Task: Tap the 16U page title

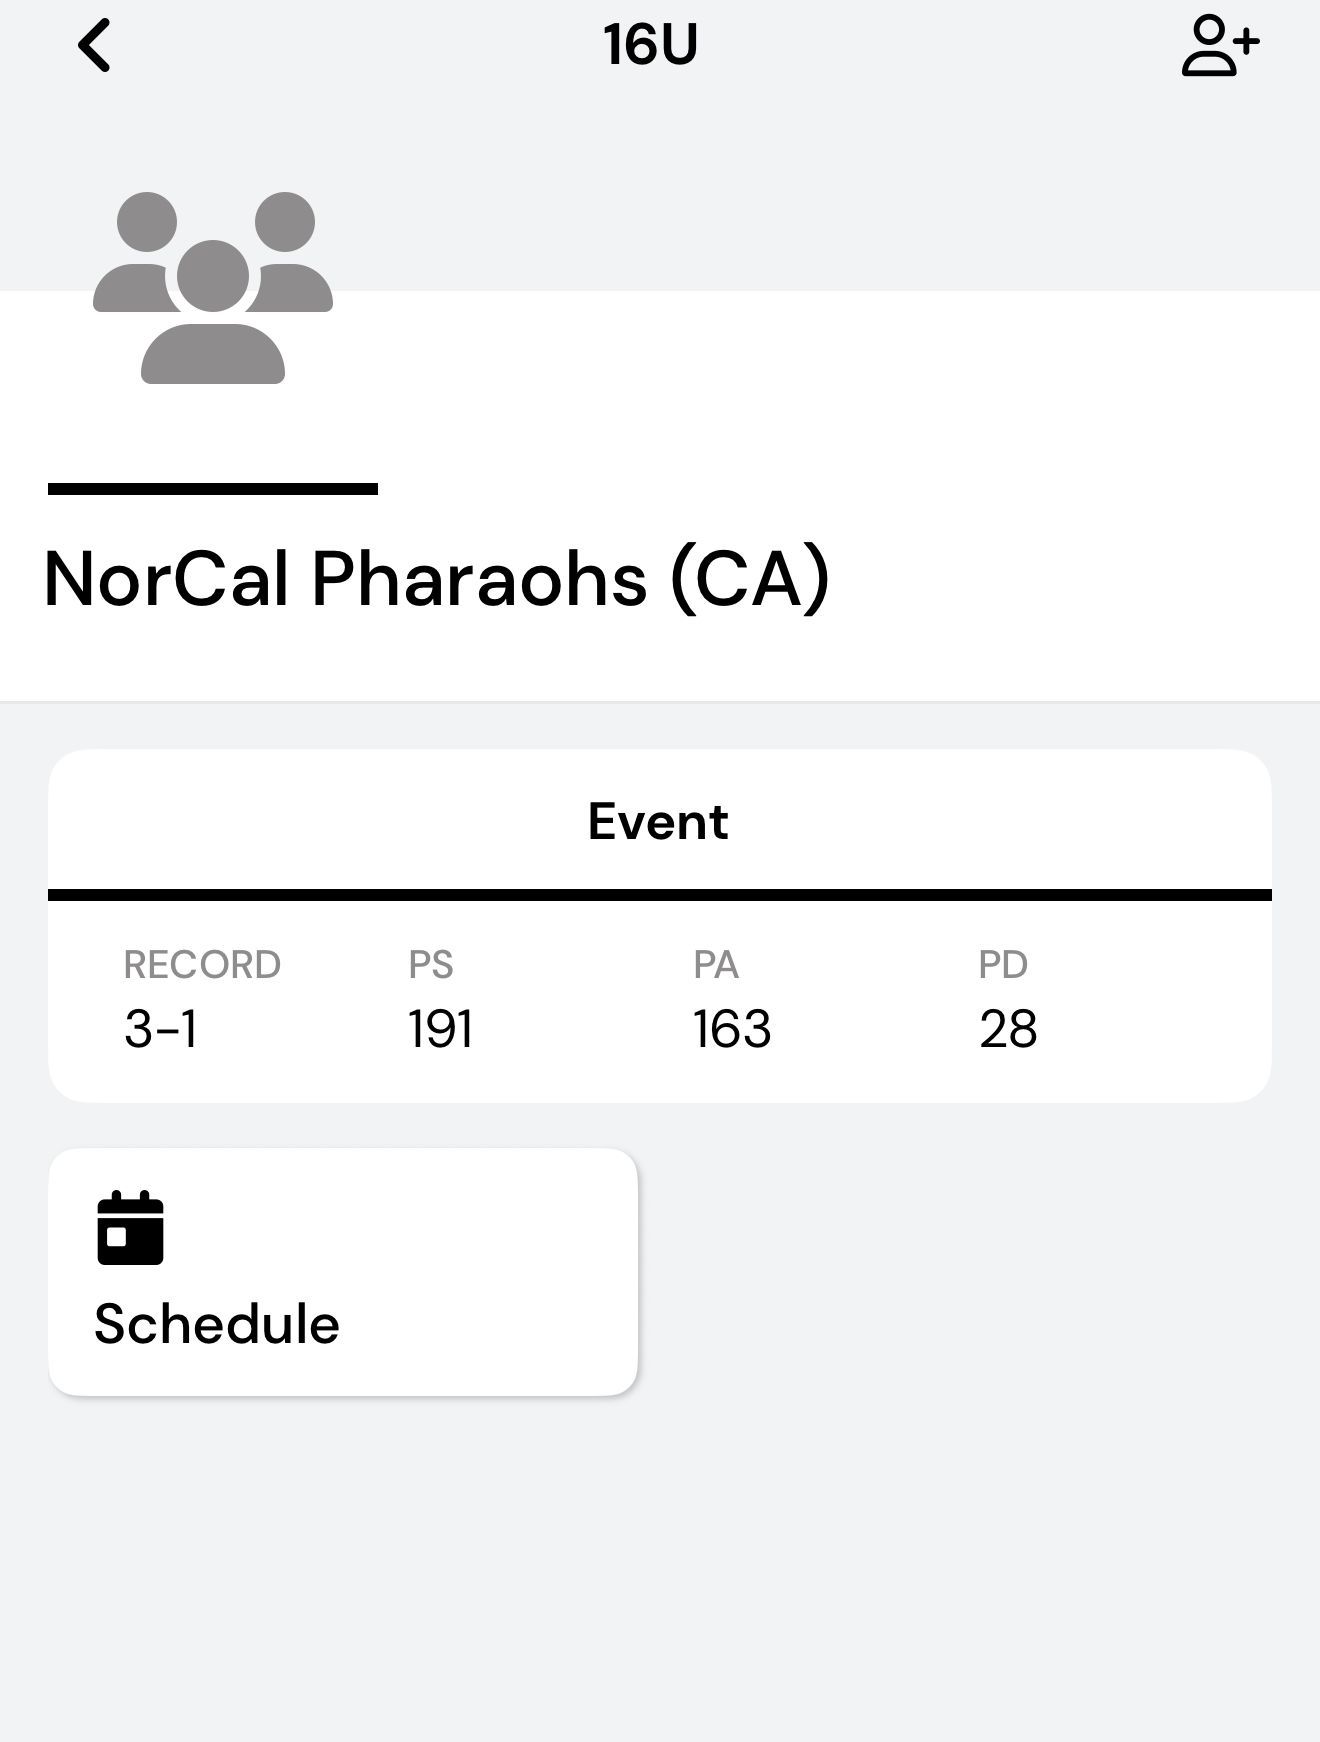Action: pos(650,46)
